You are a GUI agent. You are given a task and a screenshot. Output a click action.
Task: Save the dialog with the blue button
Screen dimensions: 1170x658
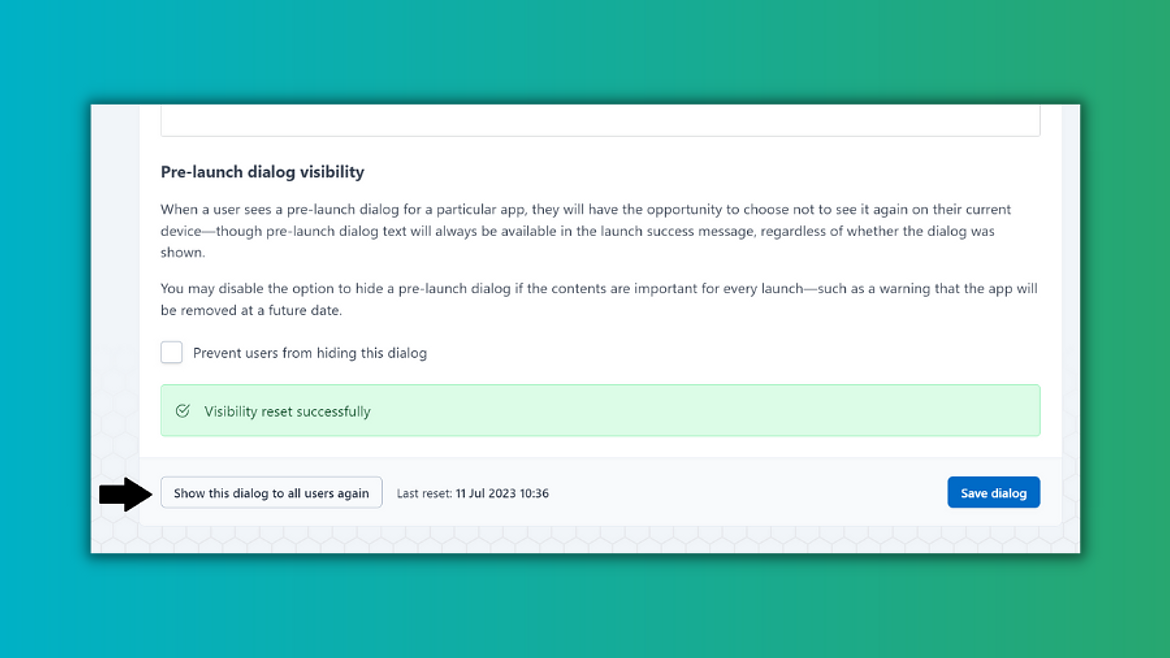[x=993, y=492]
